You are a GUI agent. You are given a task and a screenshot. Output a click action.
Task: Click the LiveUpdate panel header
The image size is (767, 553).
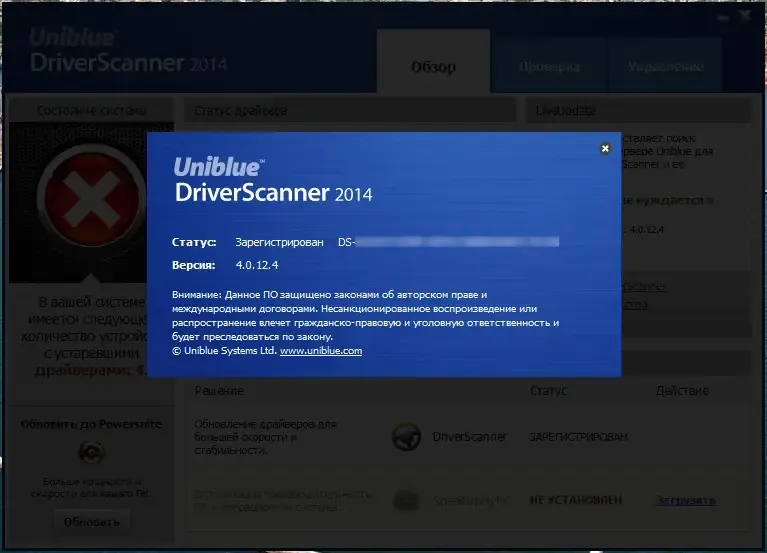[637, 111]
